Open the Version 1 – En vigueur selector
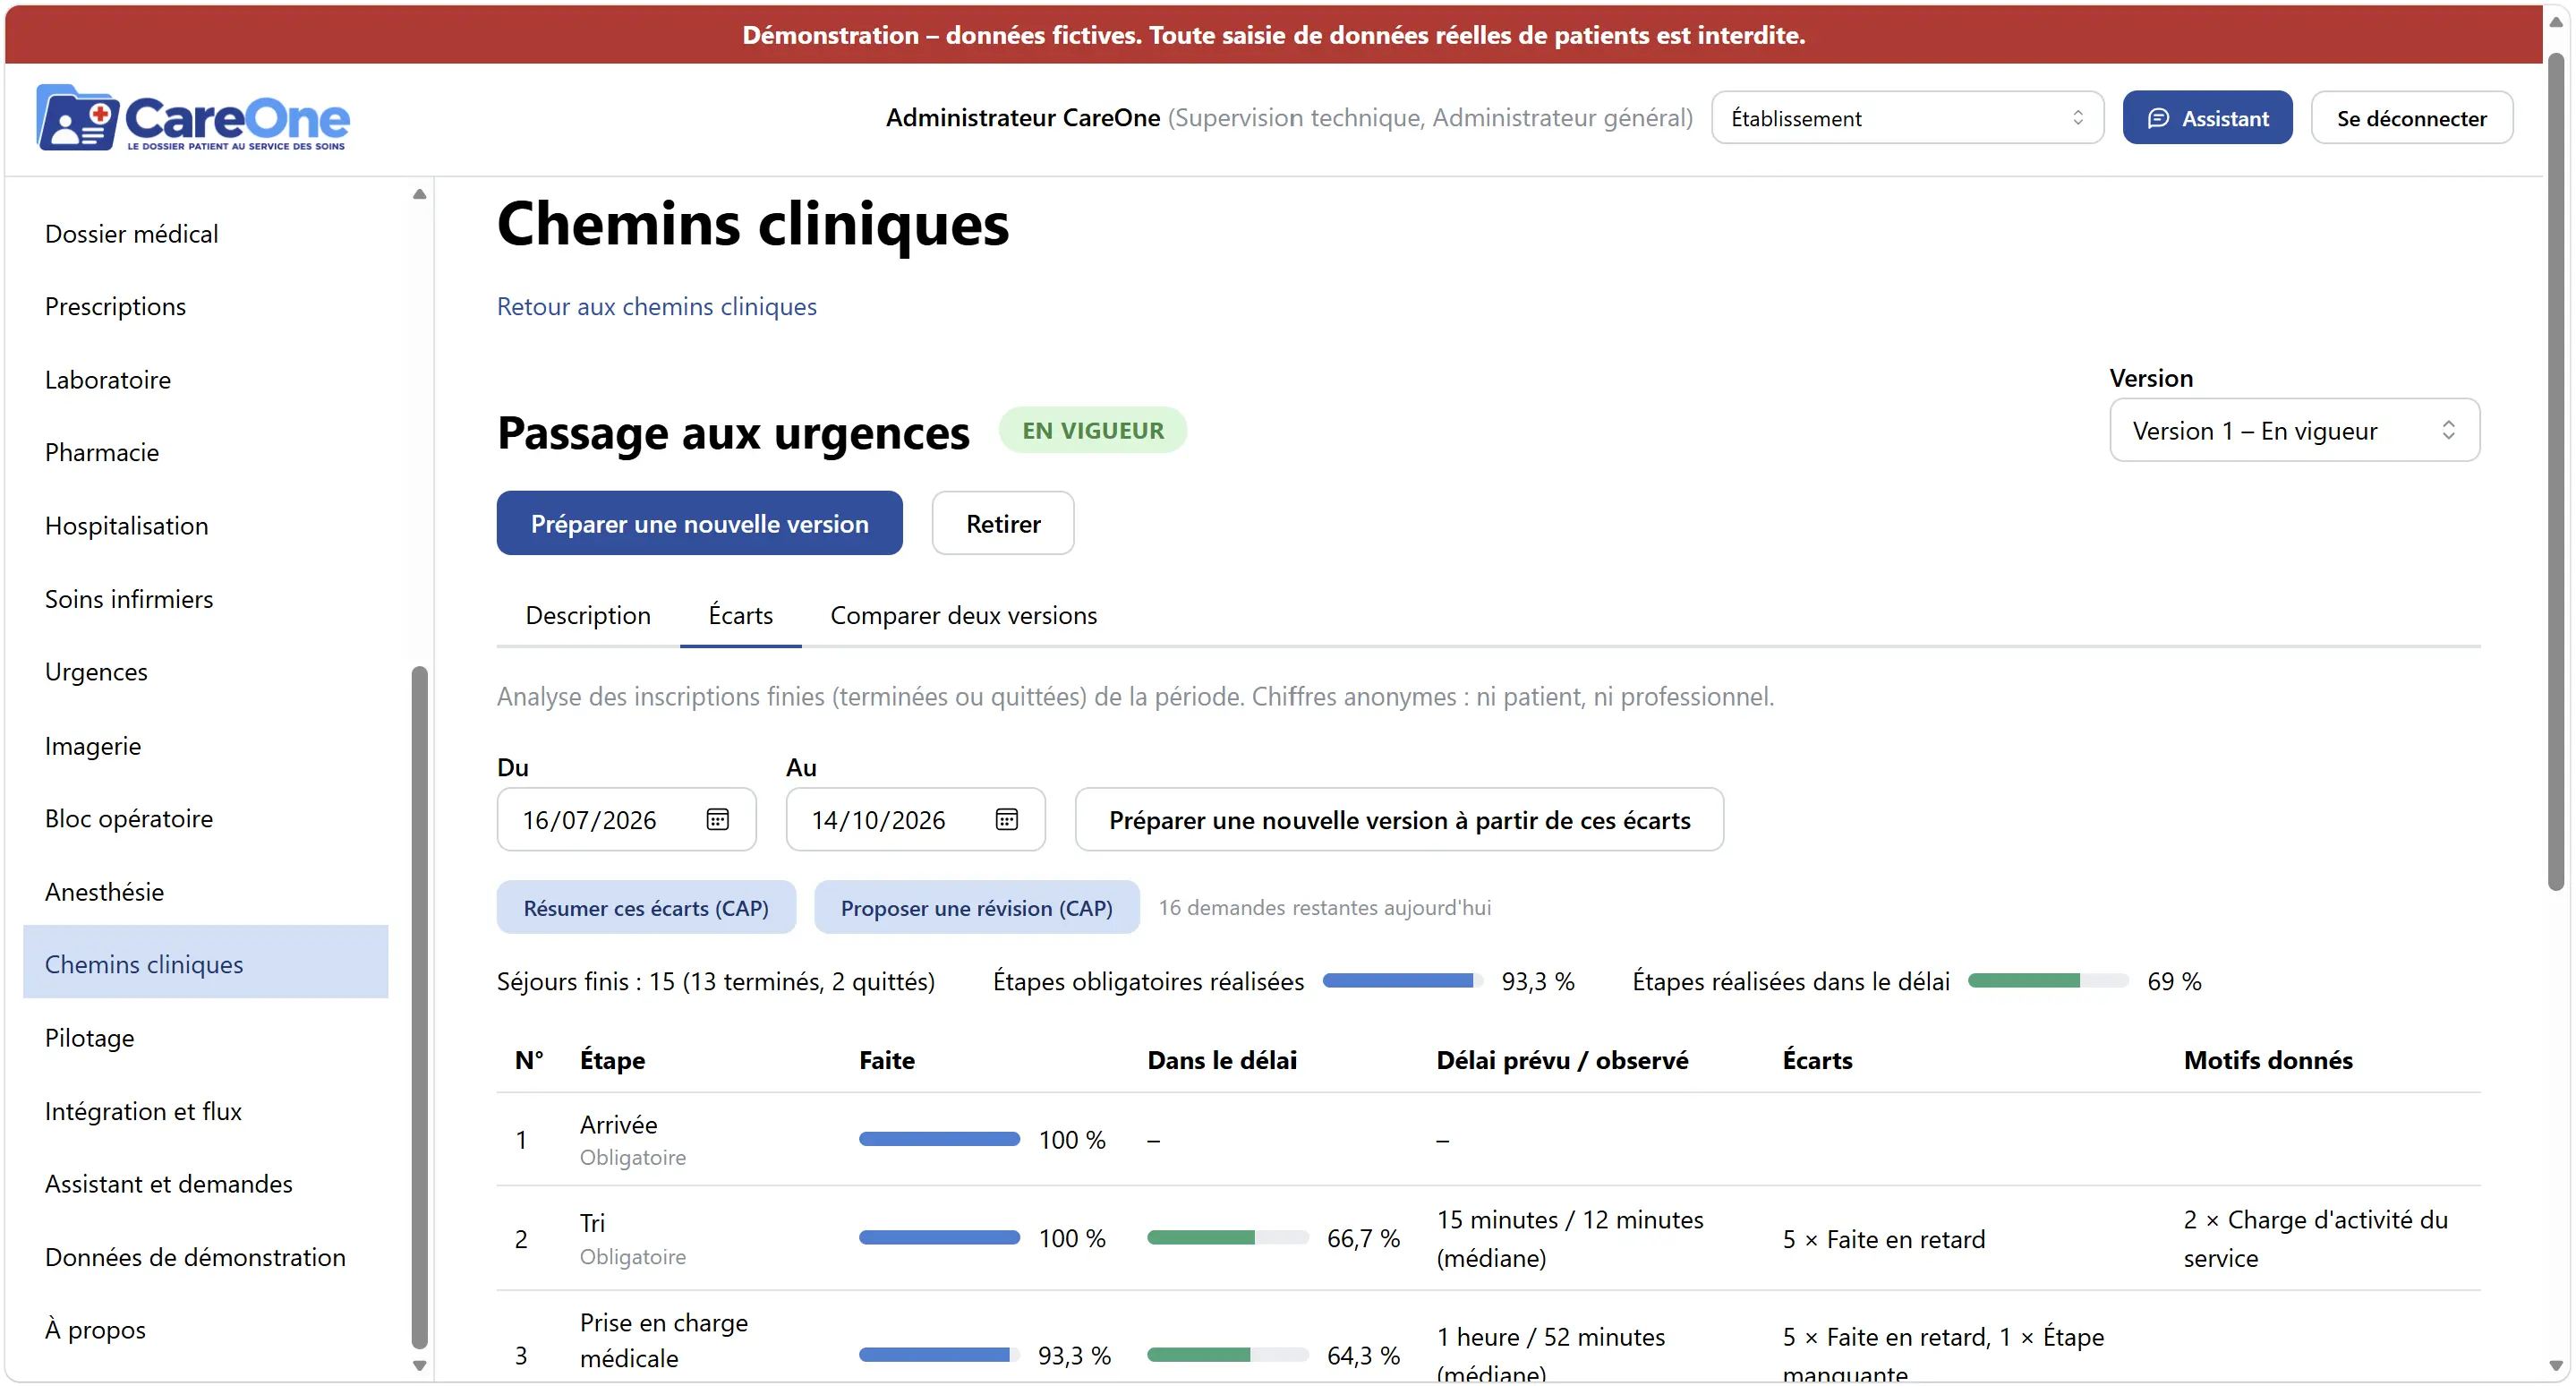The height and width of the screenshot is (1386, 2576). pyautogui.click(x=2294, y=430)
